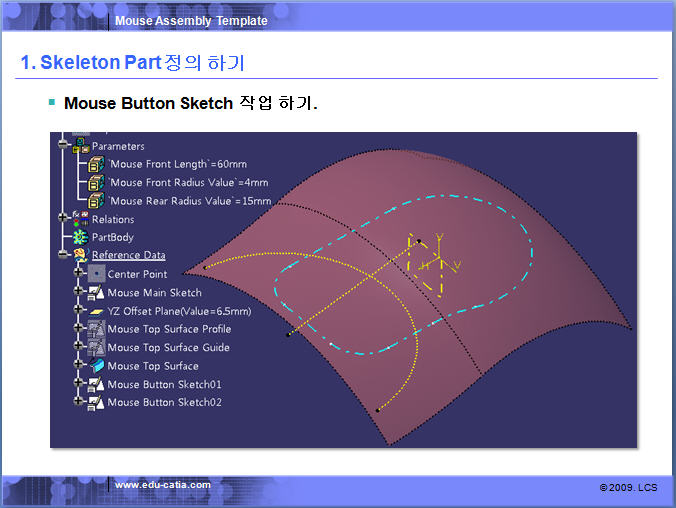Click the Parameters node icon
Viewport: 676px width, 508px height.
pyautogui.click(x=79, y=146)
